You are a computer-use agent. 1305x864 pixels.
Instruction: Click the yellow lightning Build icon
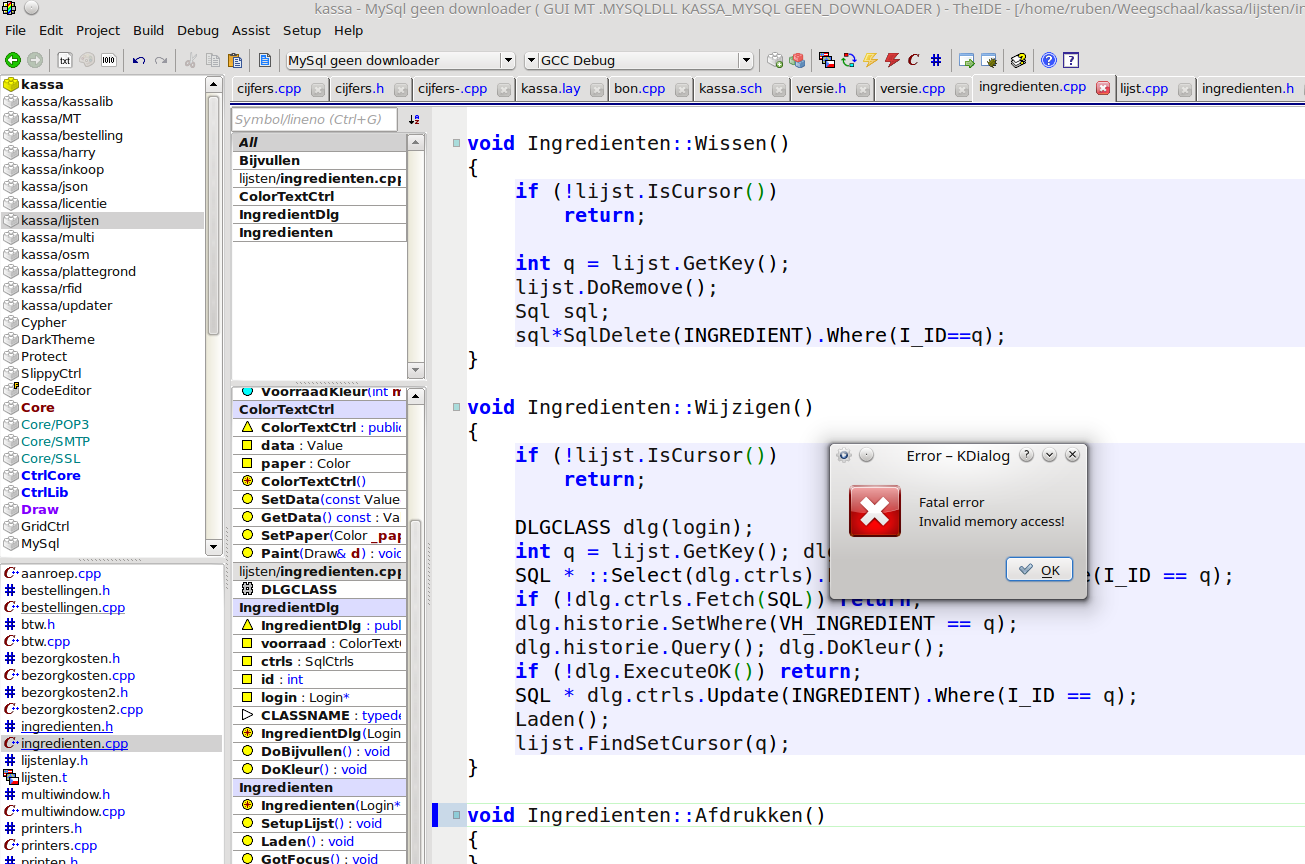870,60
